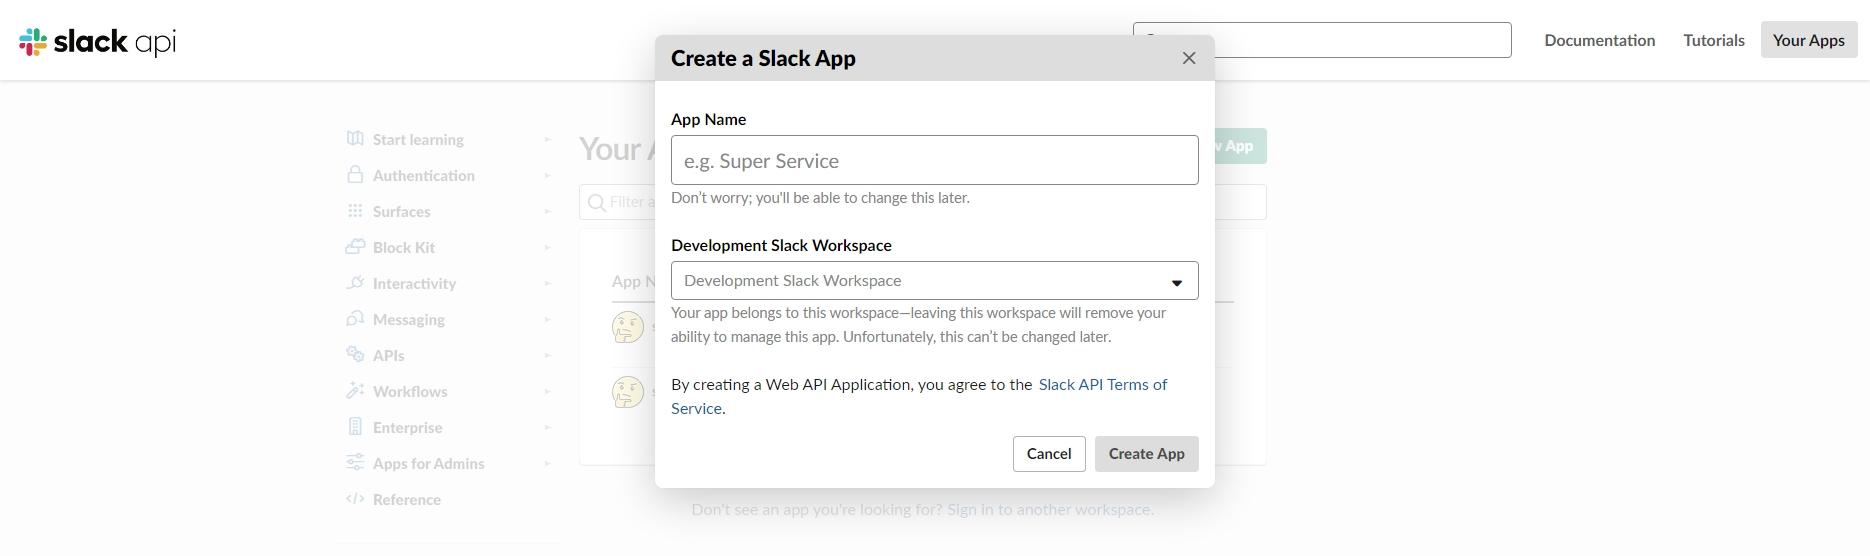This screenshot has height=556, width=1870.
Task: Click the Surfaces grid icon
Action: point(355,211)
